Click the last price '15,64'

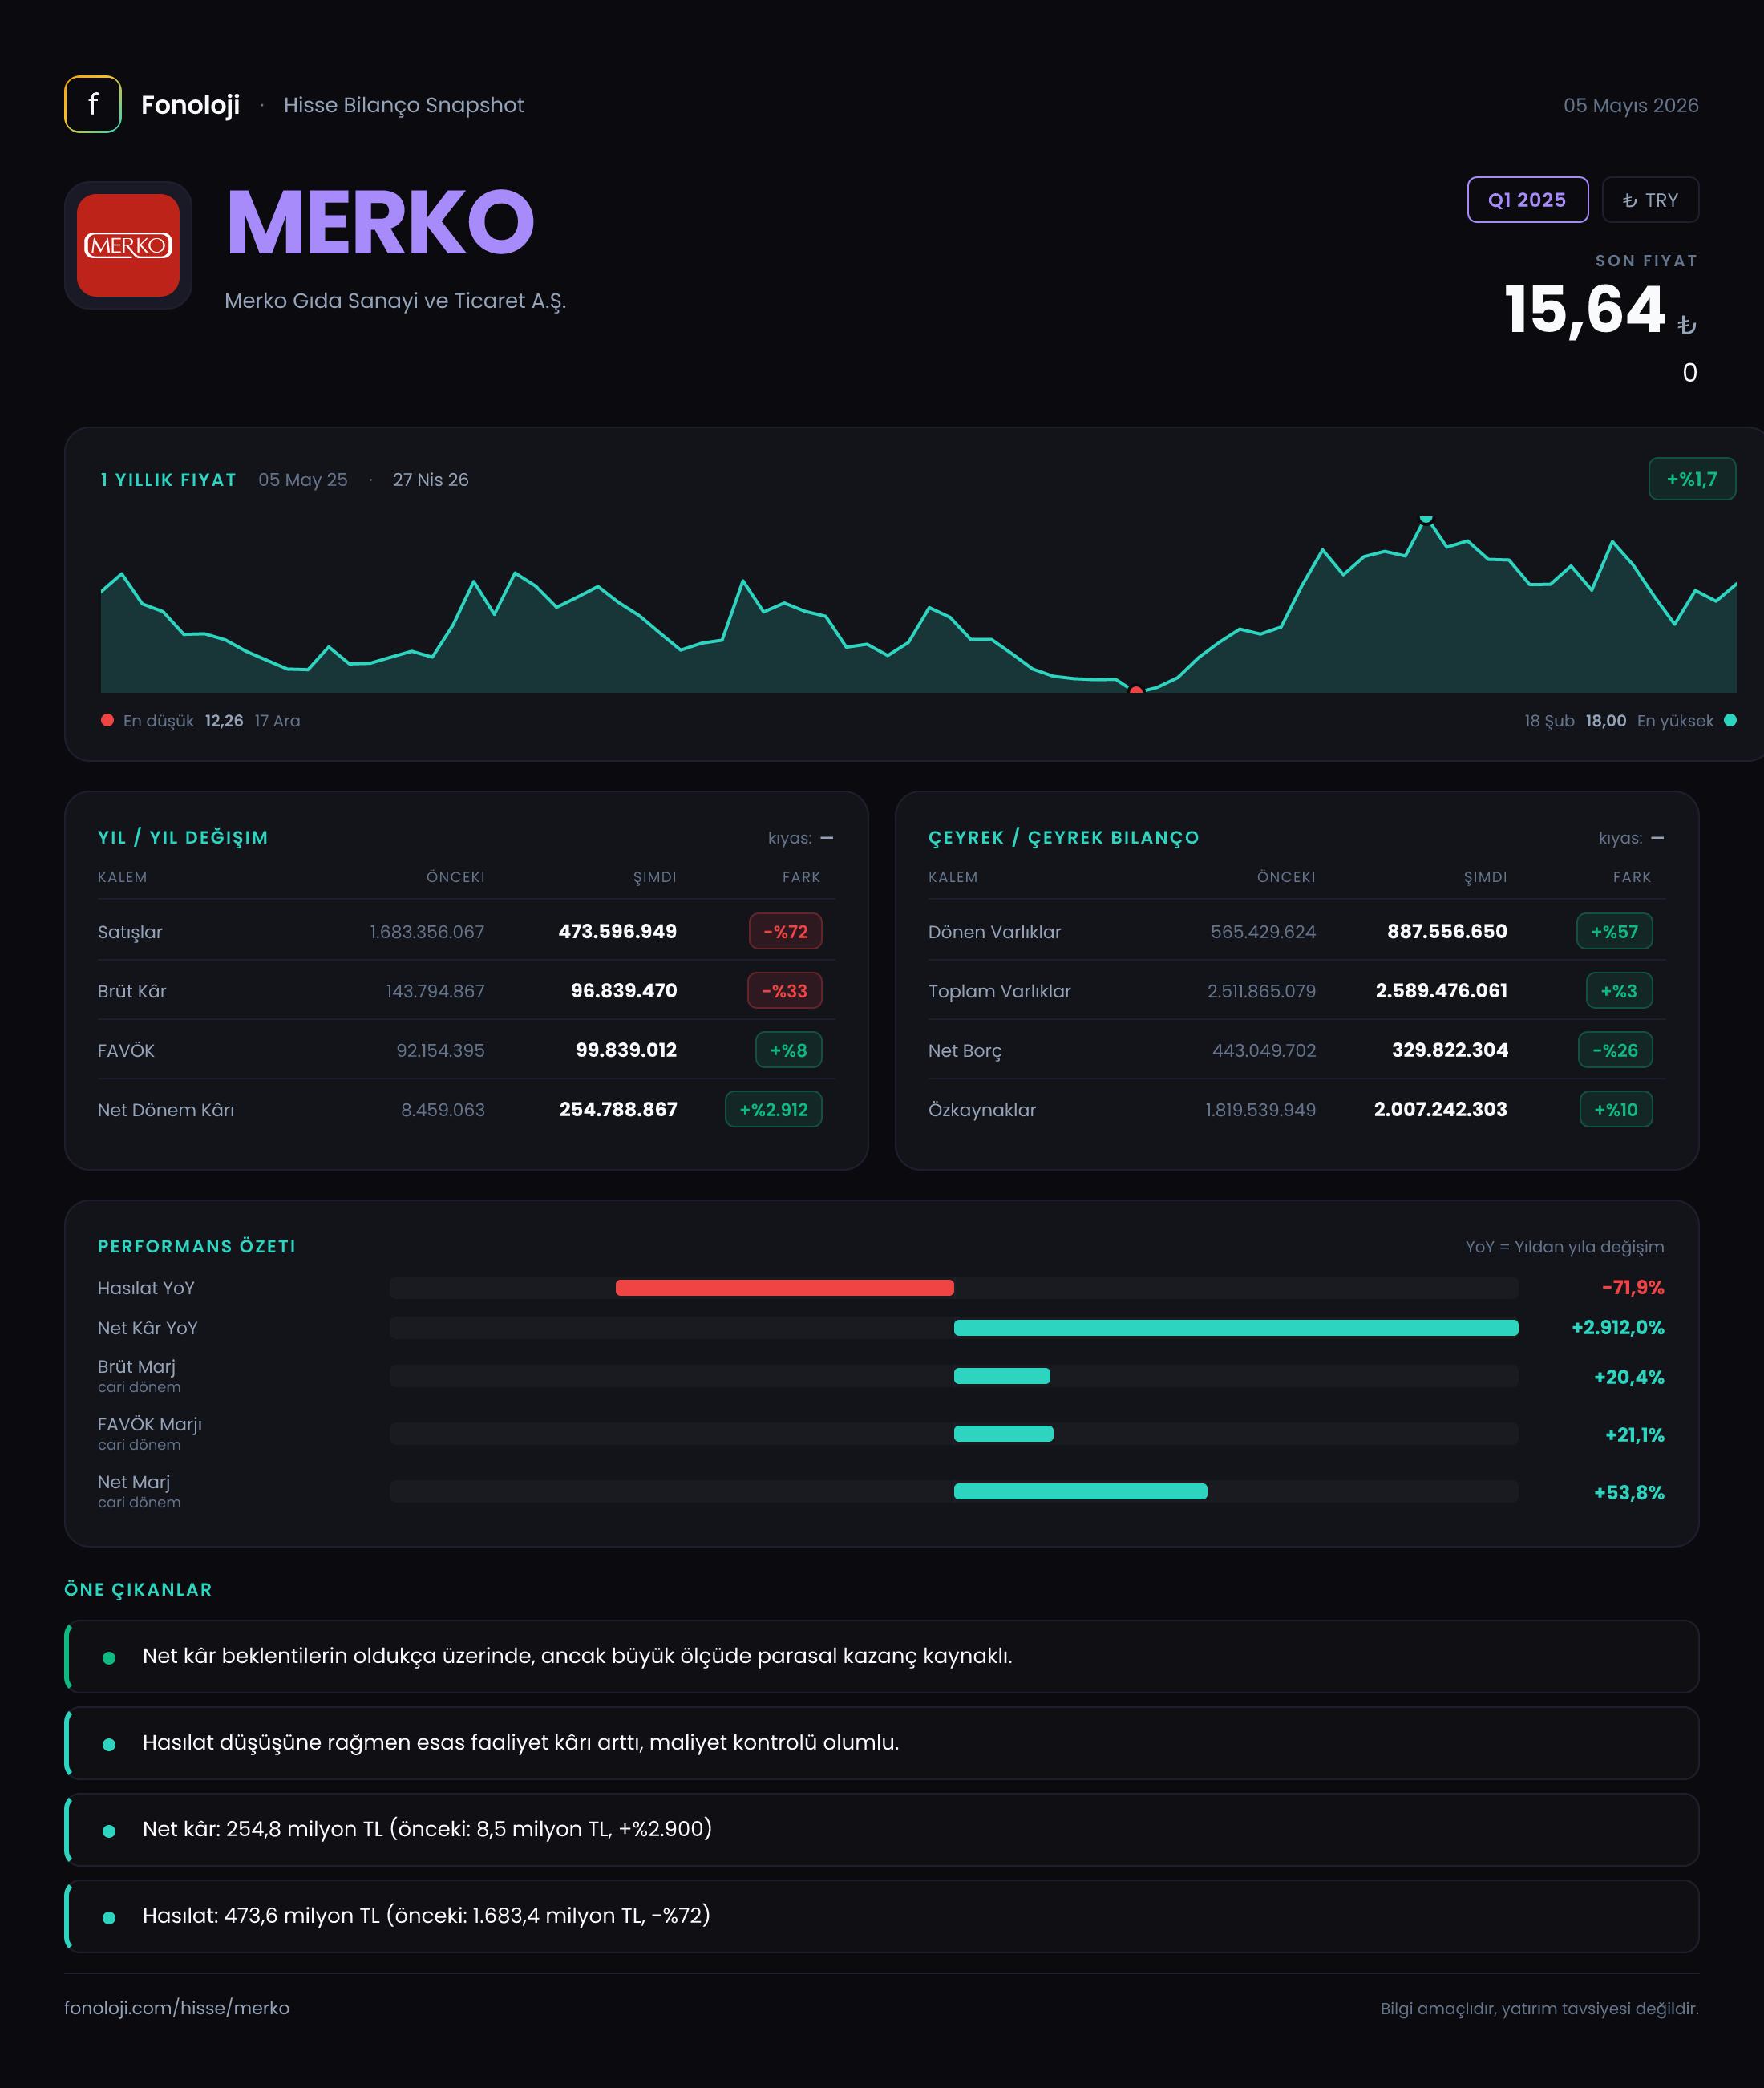pyautogui.click(x=1585, y=309)
